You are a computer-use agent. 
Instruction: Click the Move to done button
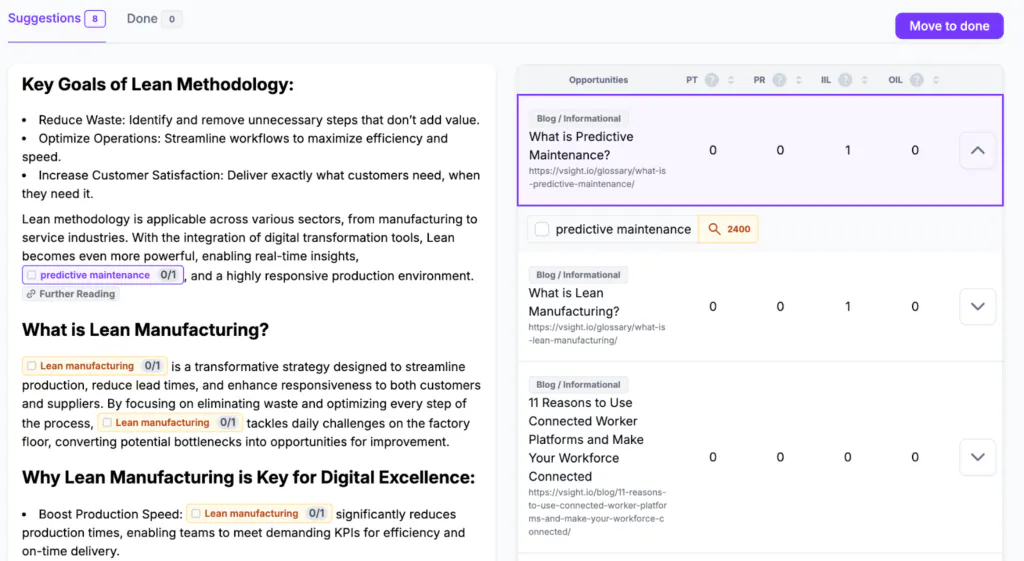tap(949, 26)
